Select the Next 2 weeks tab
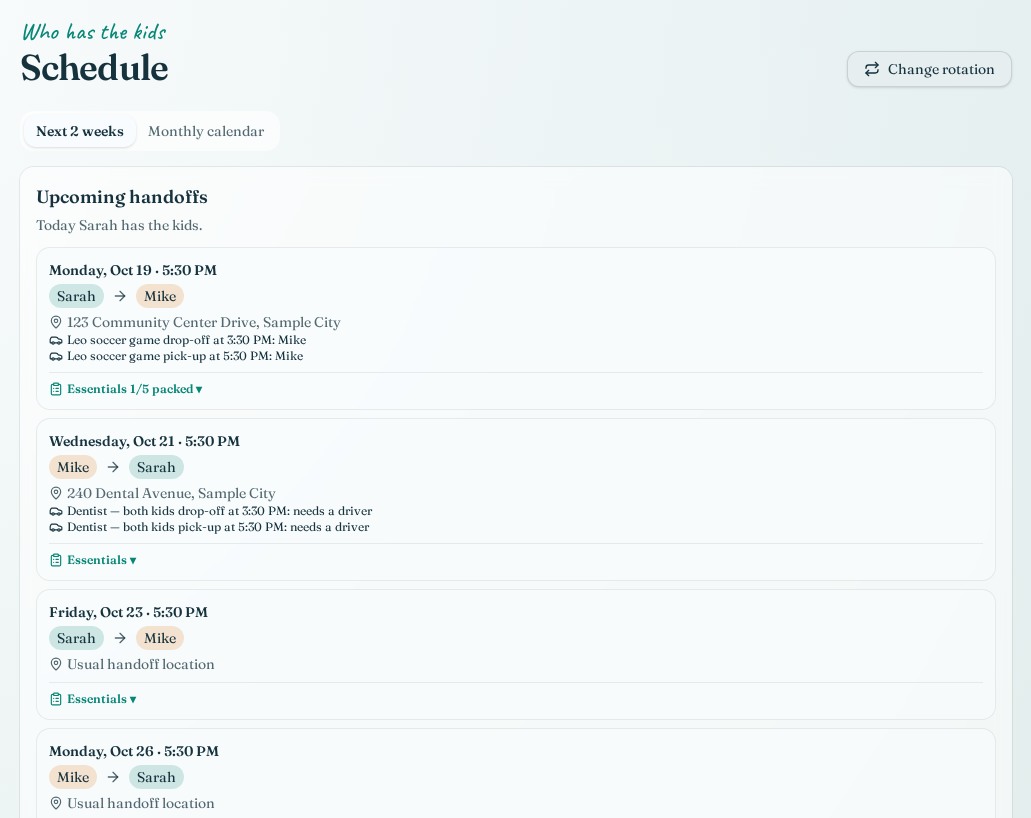 click(80, 132)
